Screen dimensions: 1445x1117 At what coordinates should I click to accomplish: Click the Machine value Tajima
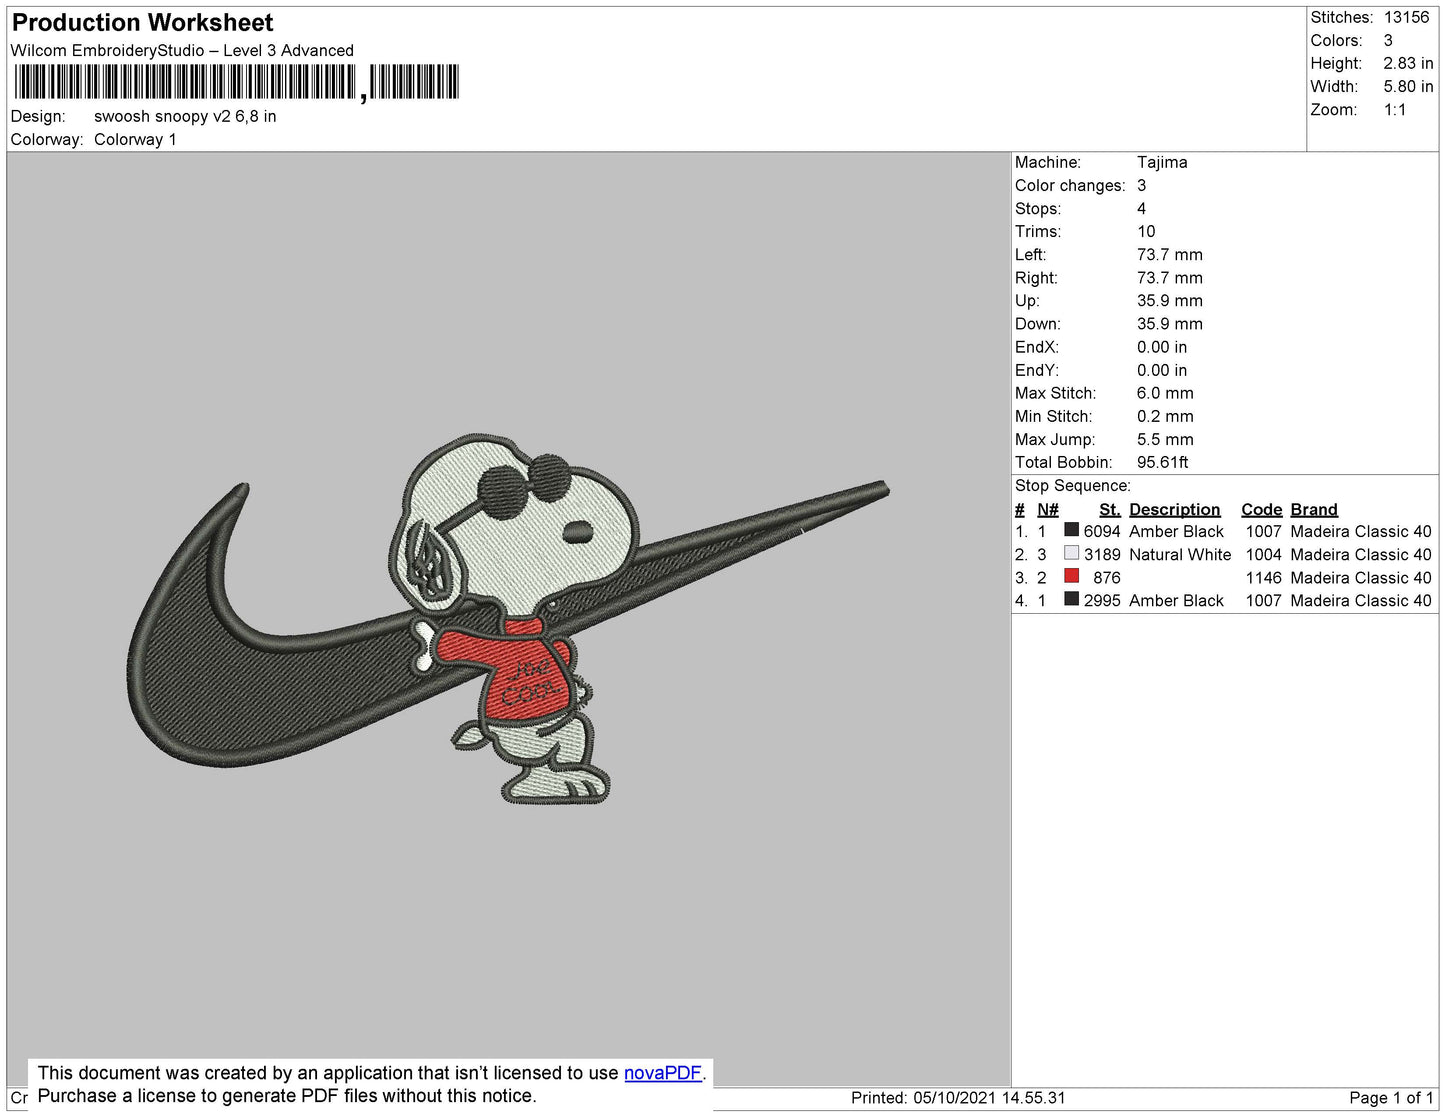1162,162
